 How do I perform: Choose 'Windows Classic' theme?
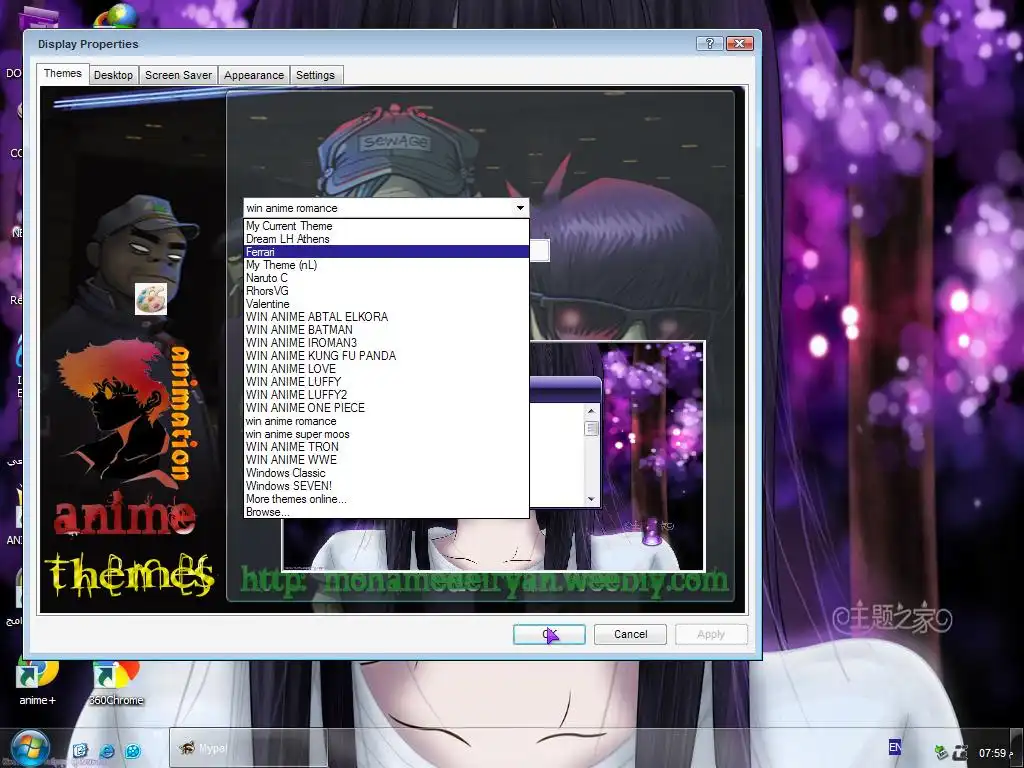point(386,473)
